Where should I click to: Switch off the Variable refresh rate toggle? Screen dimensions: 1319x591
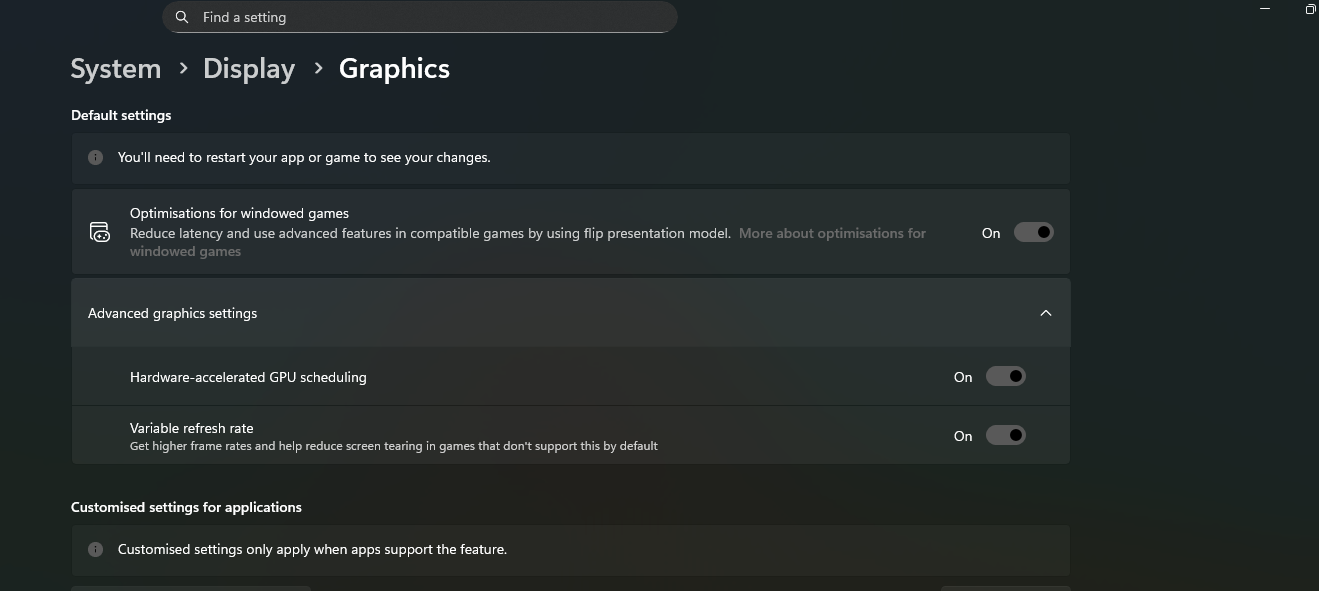tap(1005, 435)
